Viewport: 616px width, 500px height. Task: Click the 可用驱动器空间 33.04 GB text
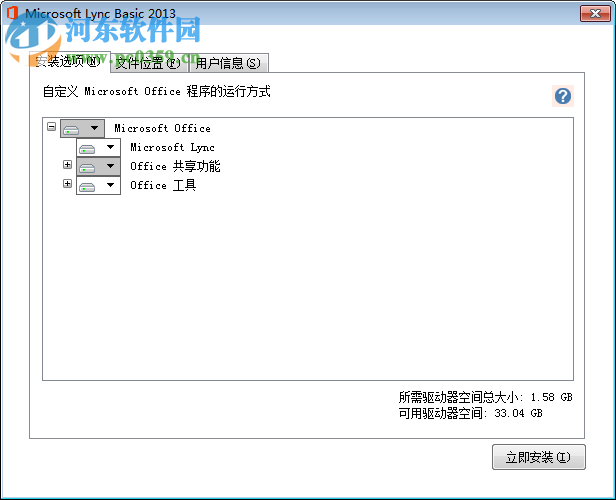[471, 413]
